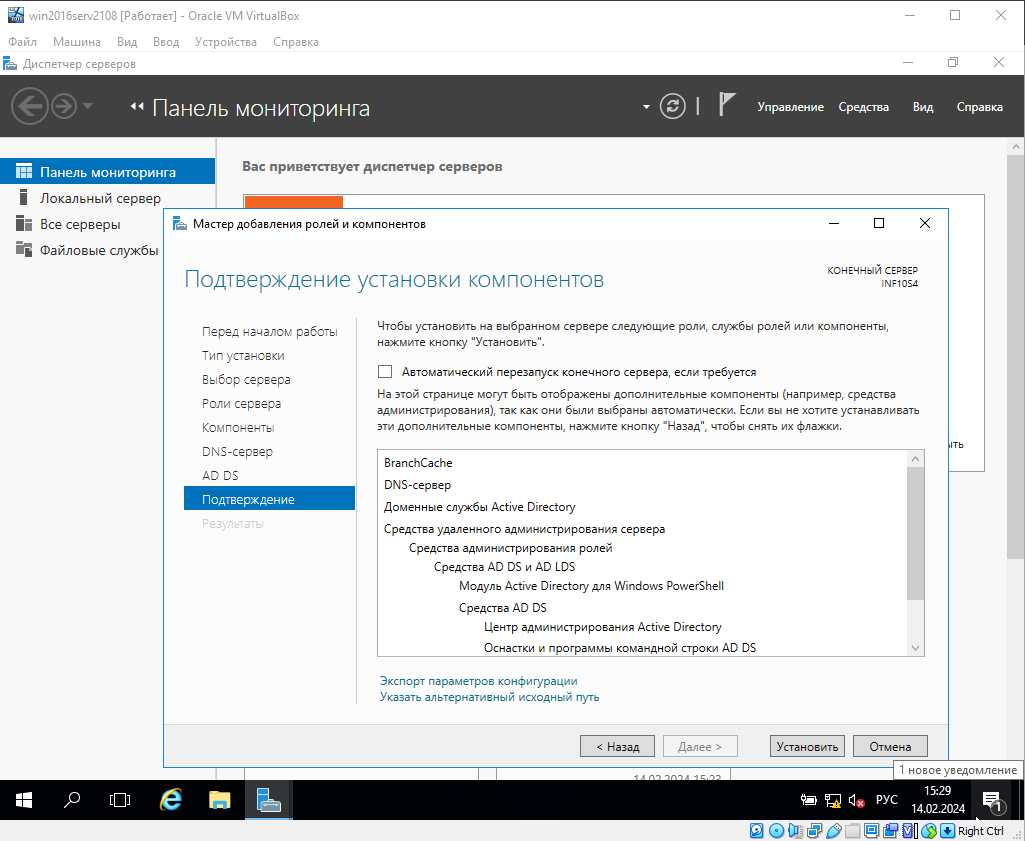Click Экспорт параметров конфигурации link
The image size is (1025, 841).
pos(479,681)
